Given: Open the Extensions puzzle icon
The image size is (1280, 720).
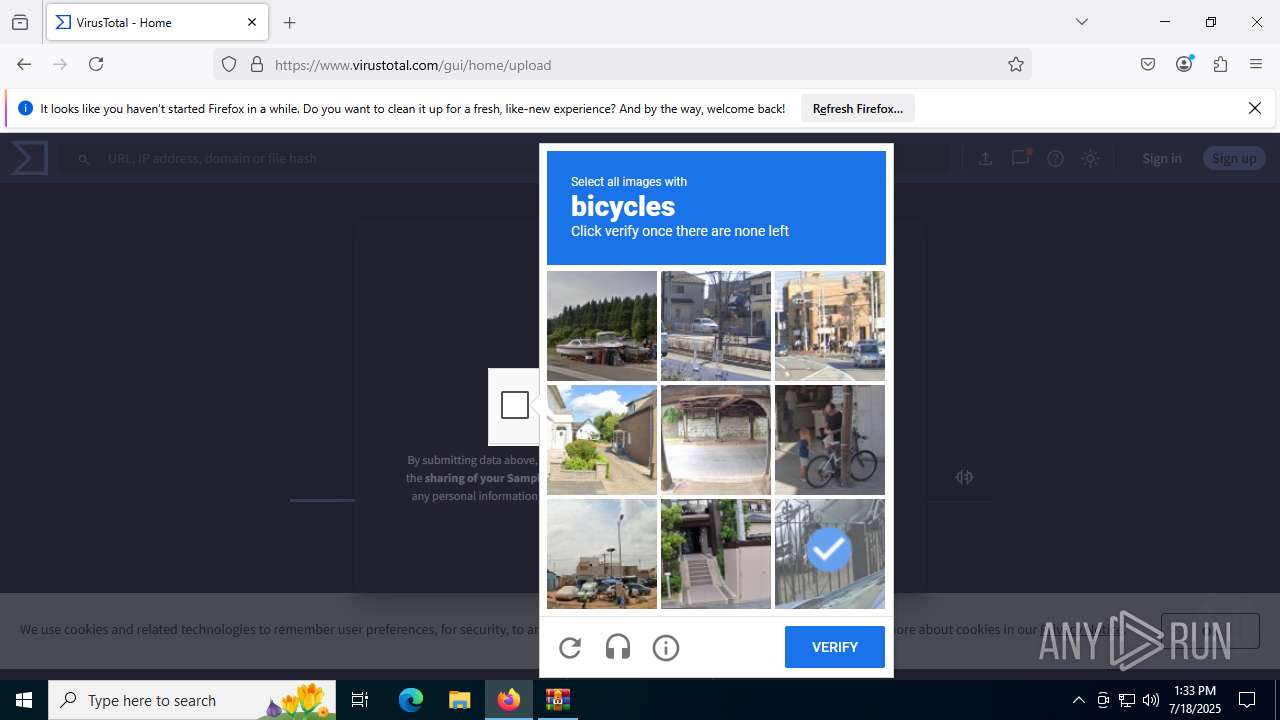Looking at the screenshot, I should click(x=1220, y=64).
